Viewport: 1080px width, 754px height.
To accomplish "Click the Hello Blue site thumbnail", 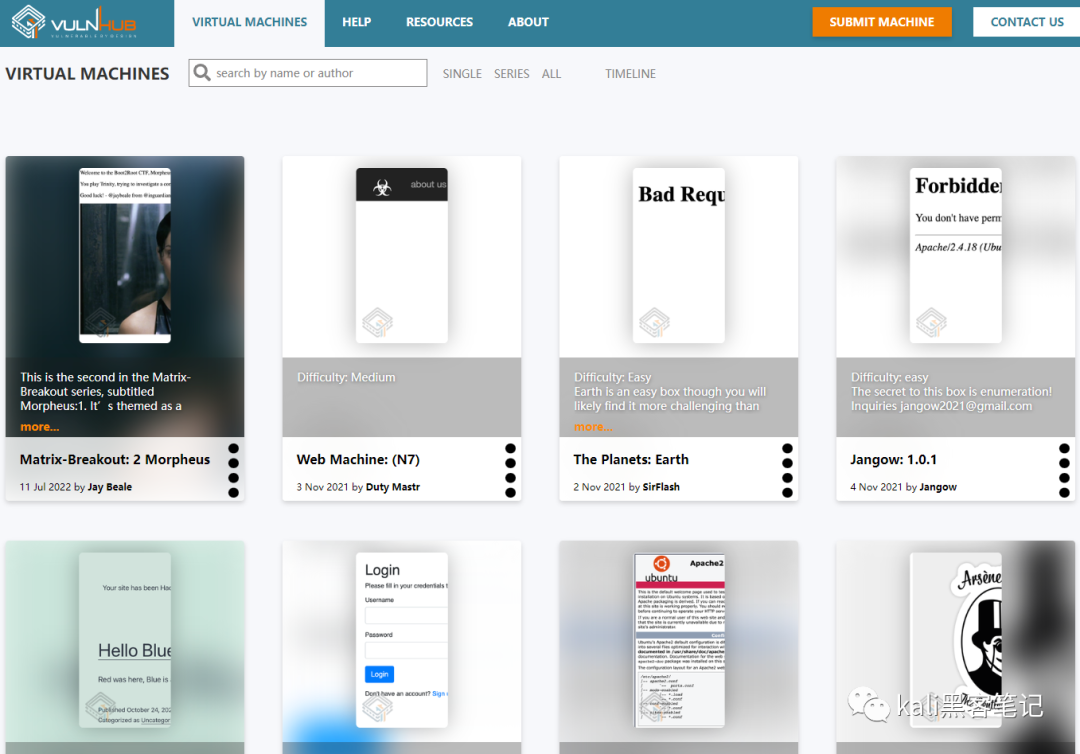I will click(125, 640).
